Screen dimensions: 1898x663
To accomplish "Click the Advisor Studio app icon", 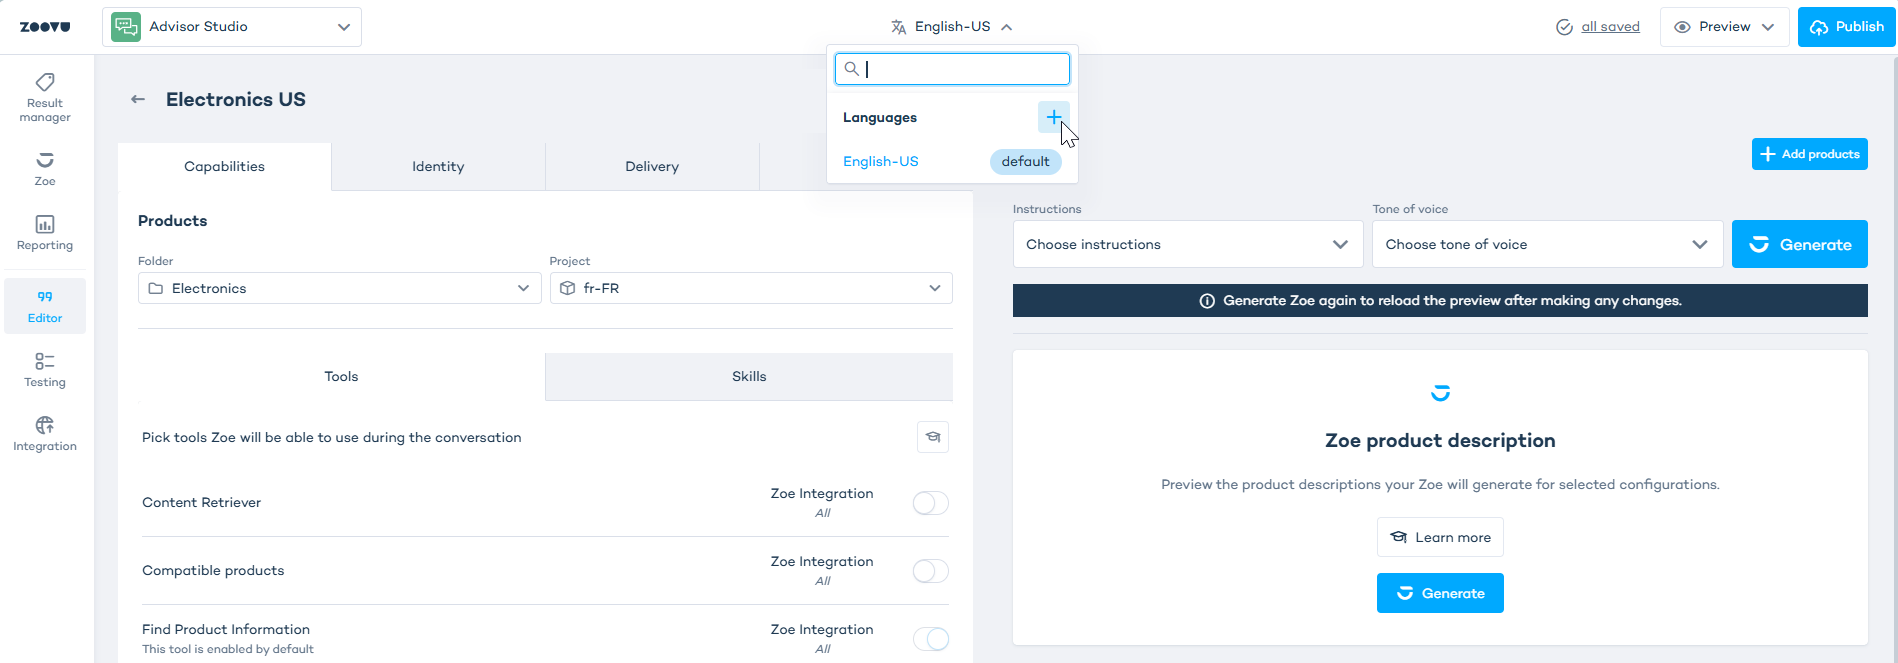I will pyautogui.click(x=126, y=27).
